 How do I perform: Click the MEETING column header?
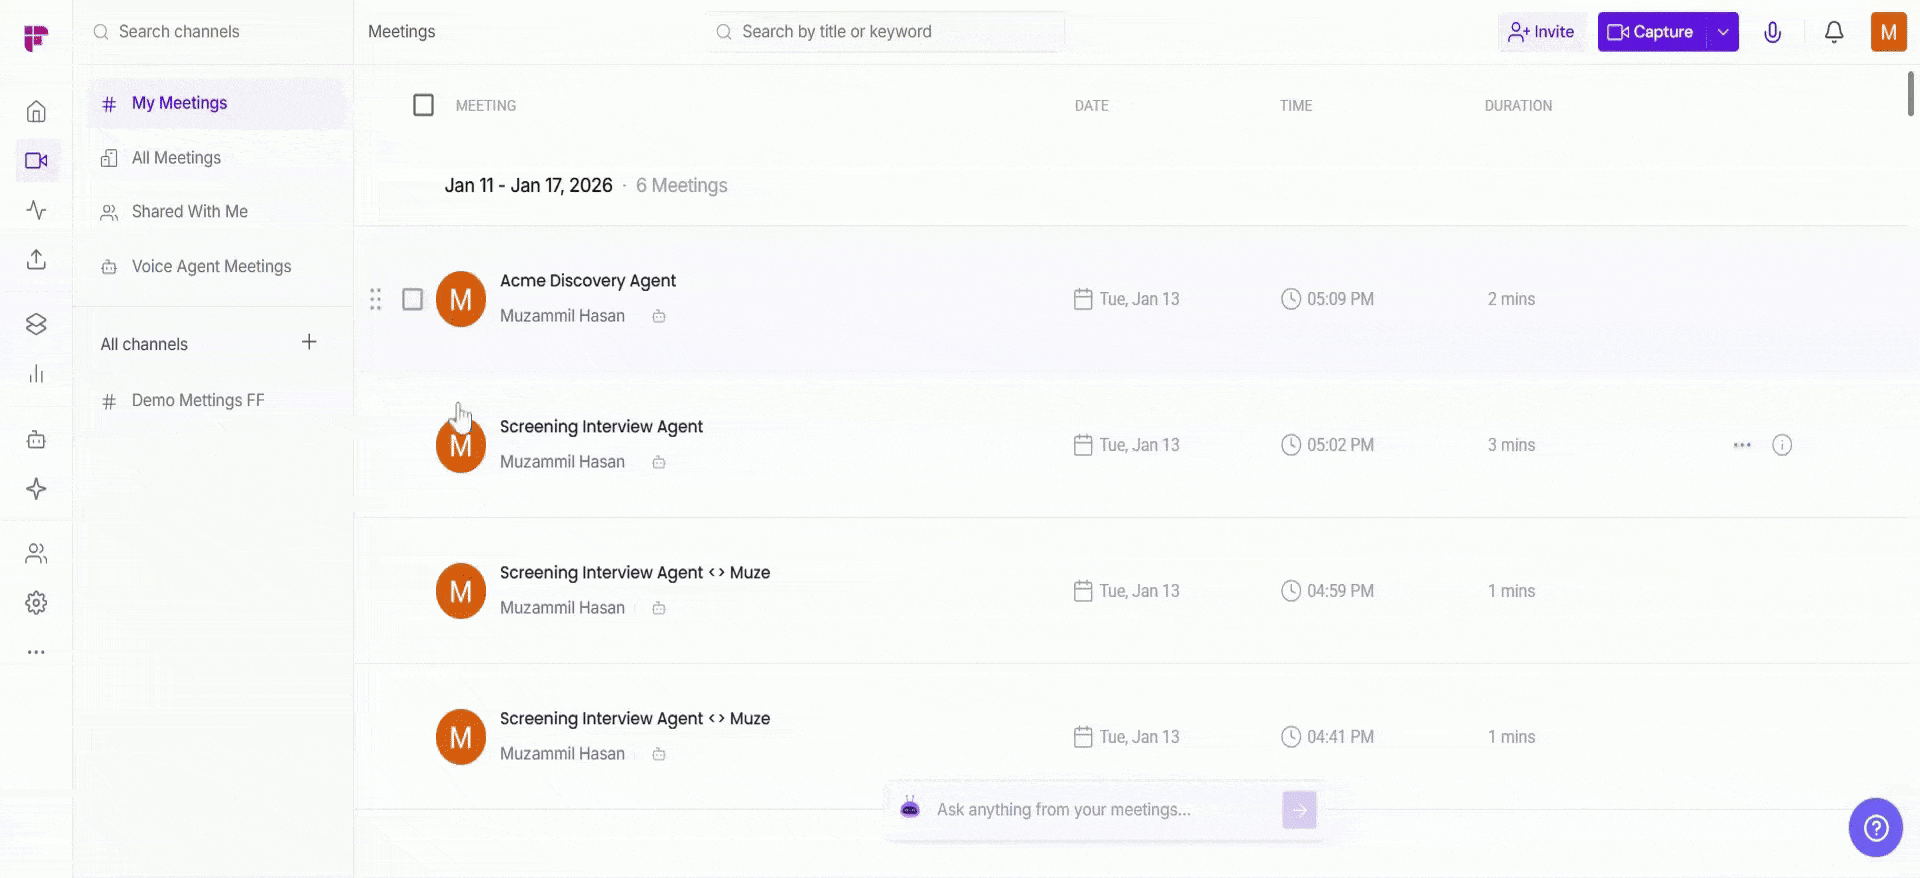pos(486,106)
